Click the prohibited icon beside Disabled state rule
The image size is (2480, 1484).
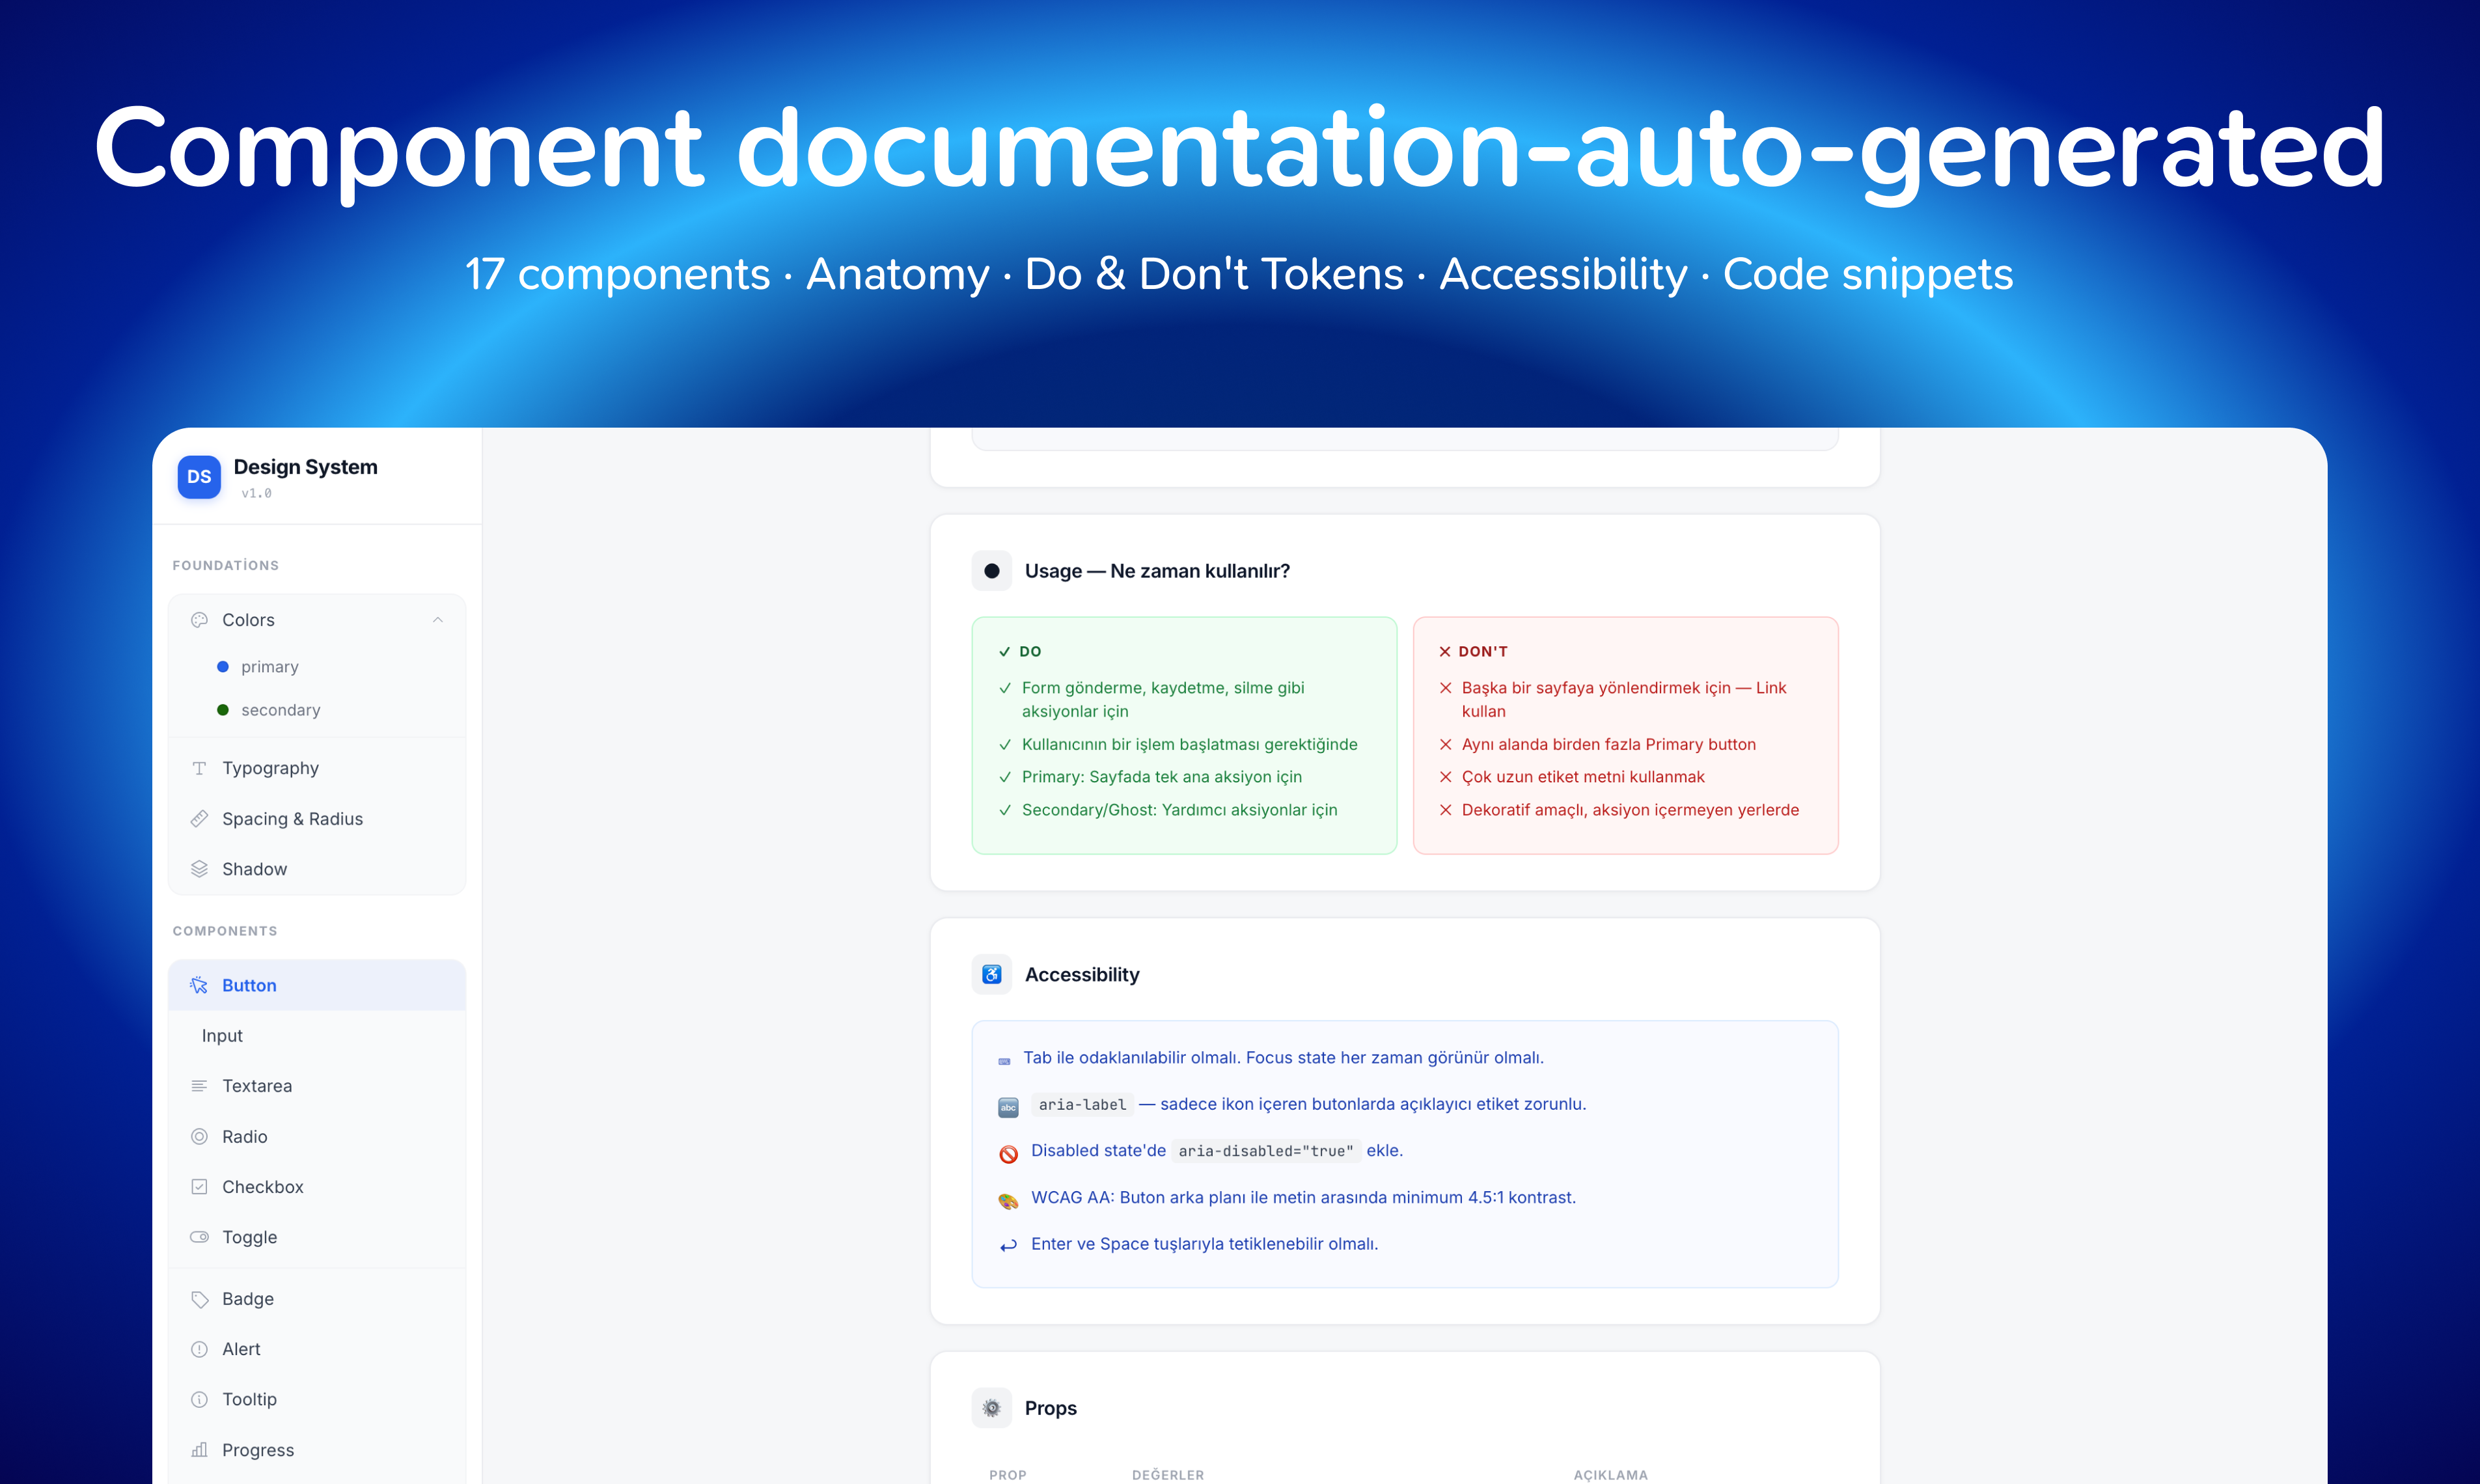tap(1008, 1154)
